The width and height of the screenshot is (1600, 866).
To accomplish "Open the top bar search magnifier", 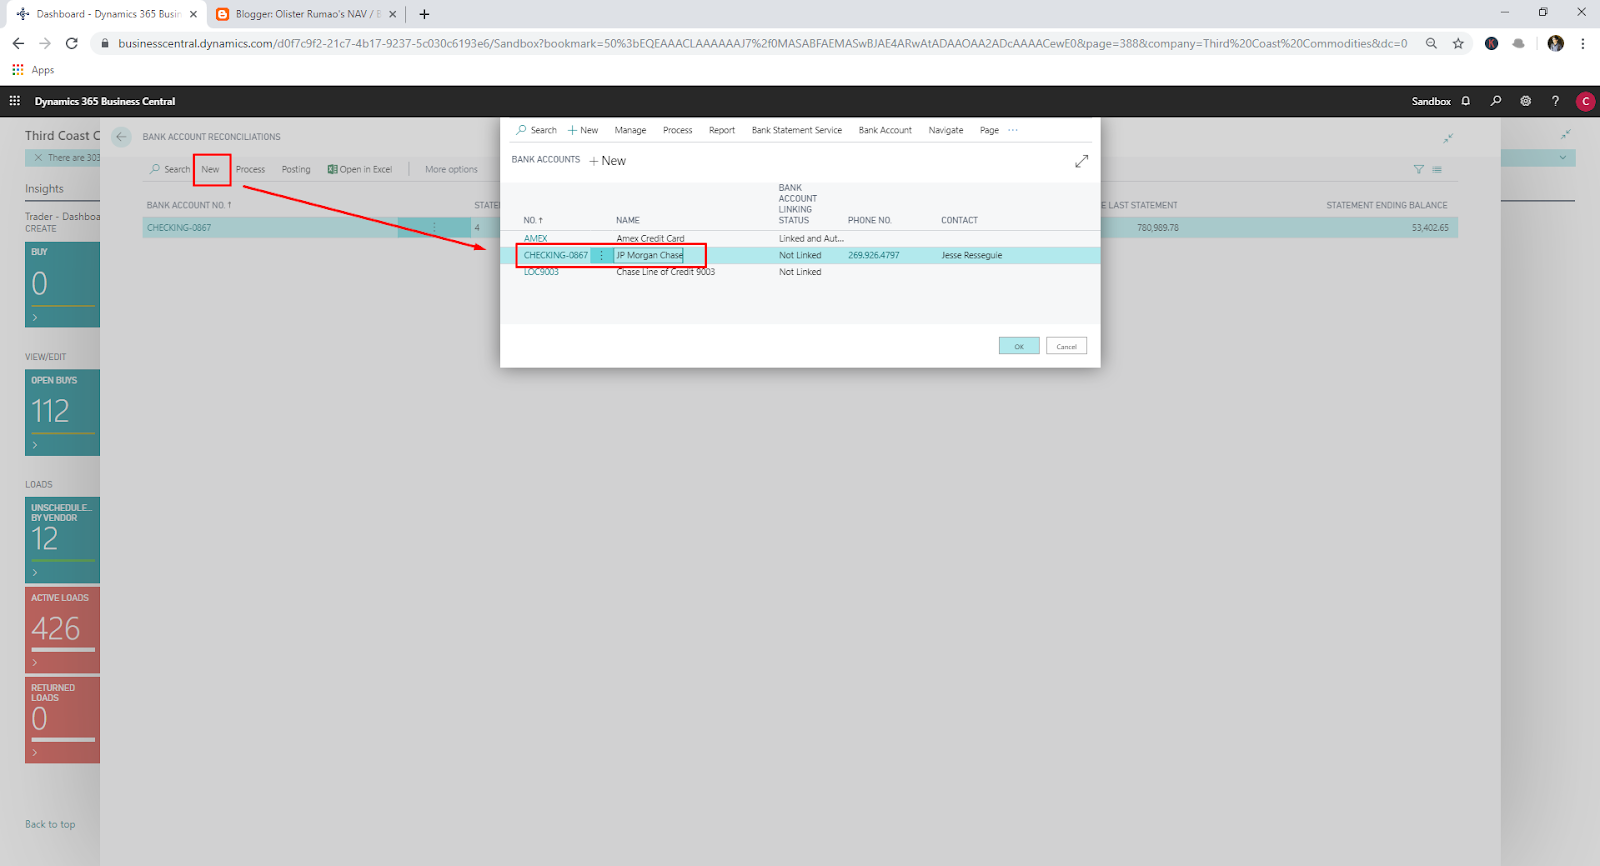I will click(x=1496, y=101).
